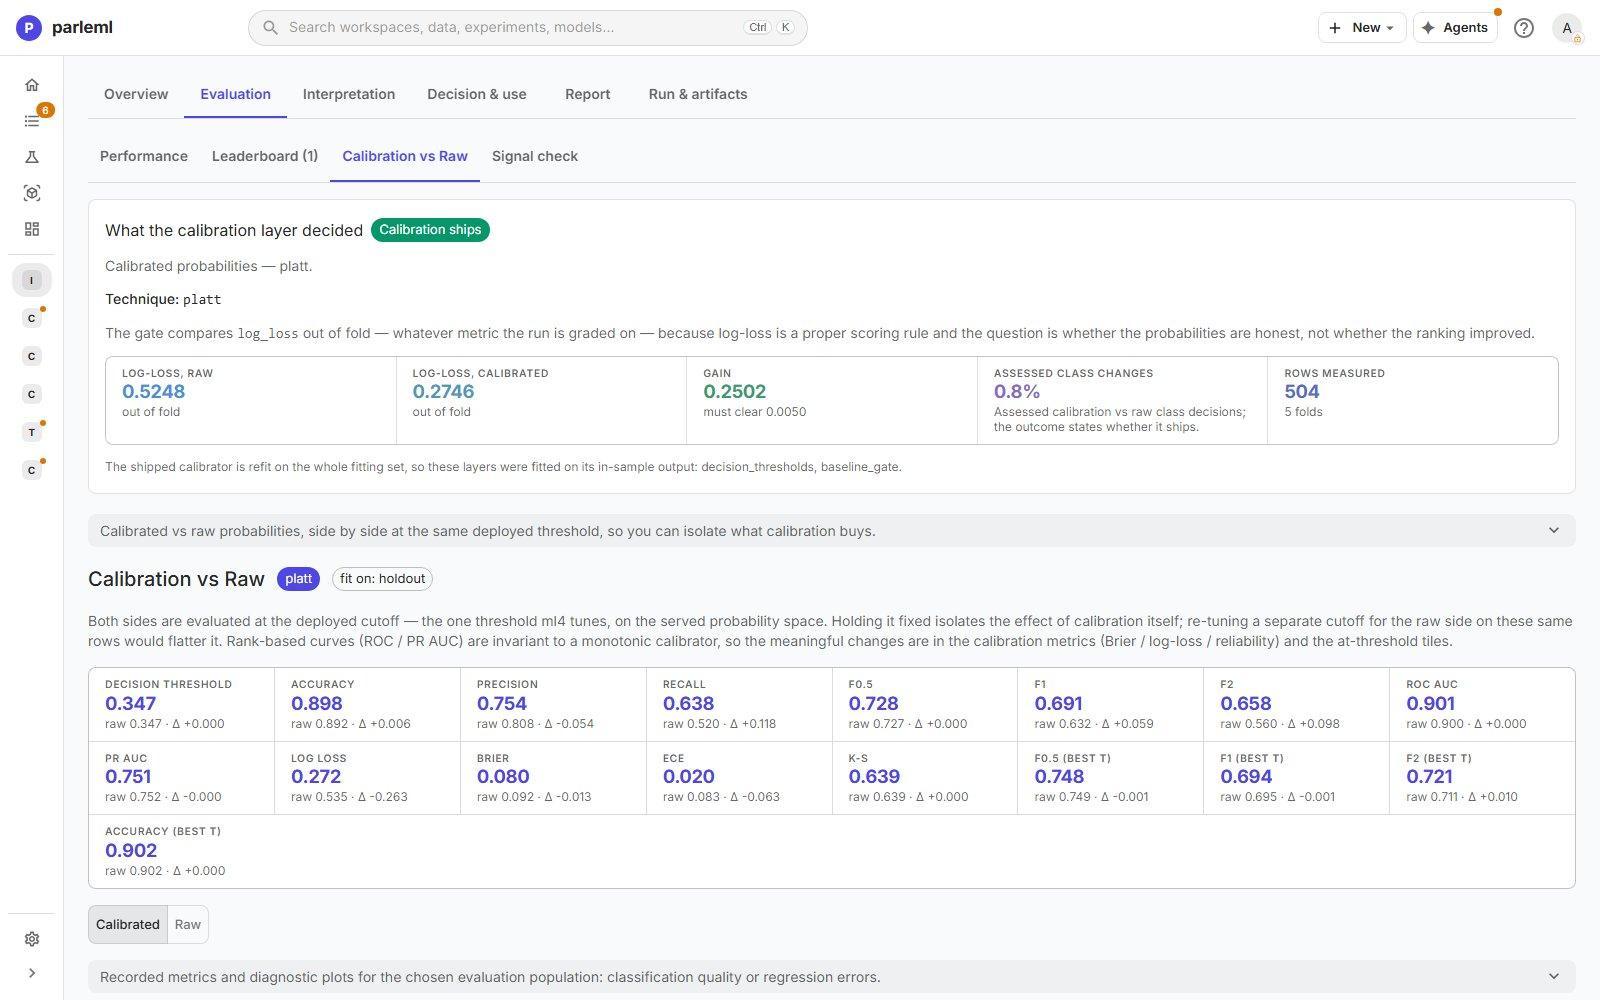Click the parleml logo icon

29,28
